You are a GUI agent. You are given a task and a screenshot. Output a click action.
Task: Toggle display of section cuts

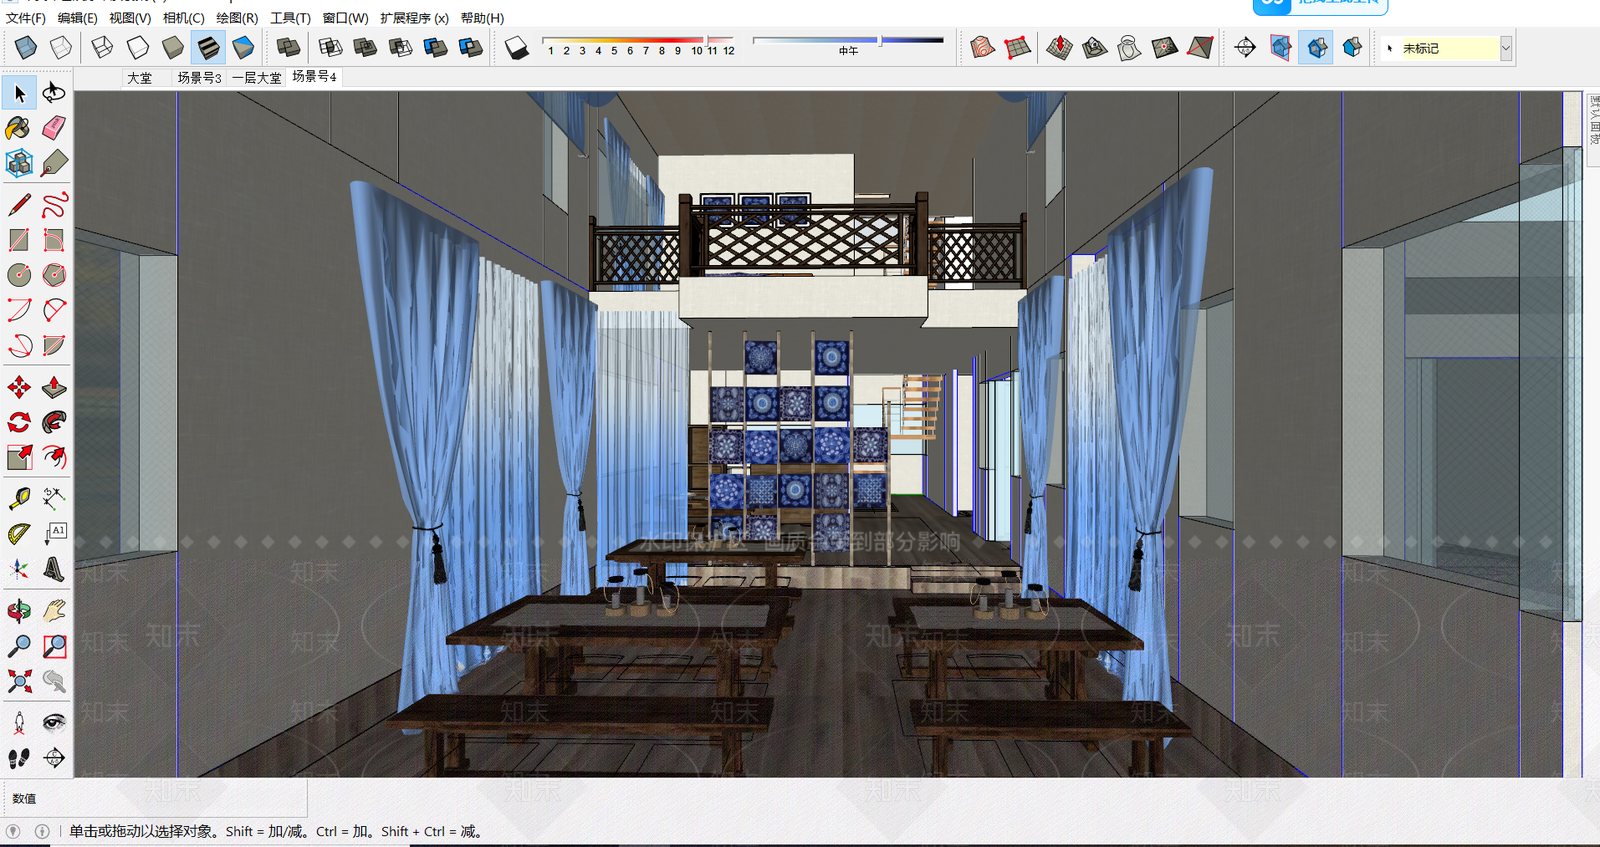(x=1318, y=47)
